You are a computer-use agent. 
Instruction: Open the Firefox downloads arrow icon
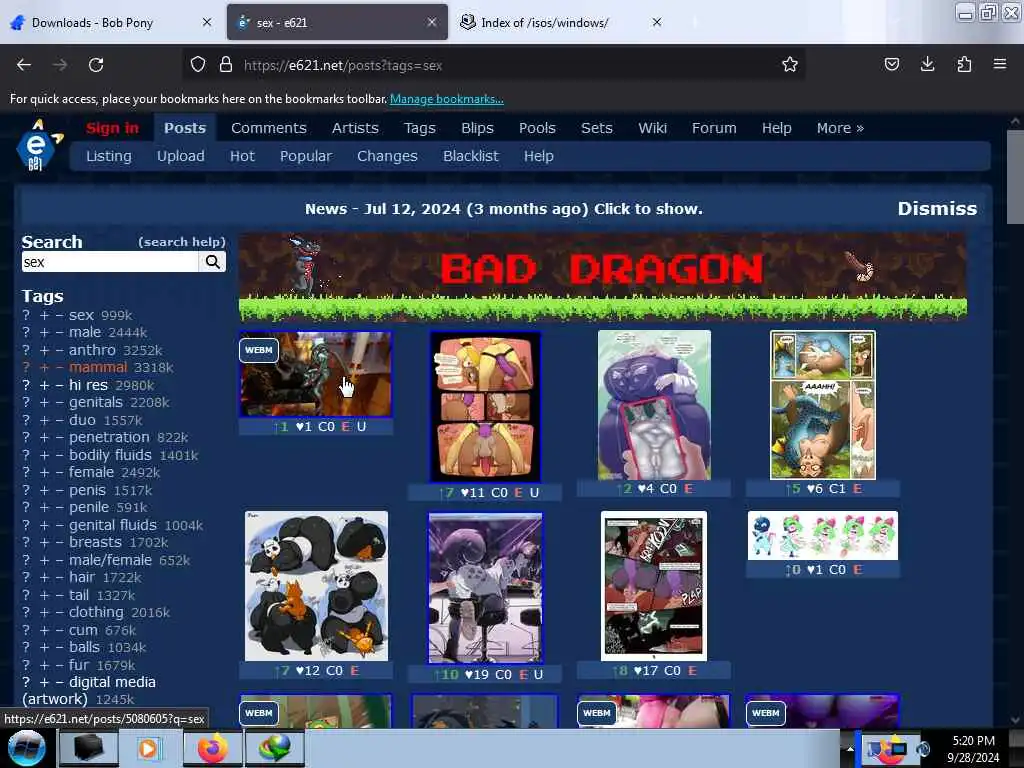click(x=927, y=65)
